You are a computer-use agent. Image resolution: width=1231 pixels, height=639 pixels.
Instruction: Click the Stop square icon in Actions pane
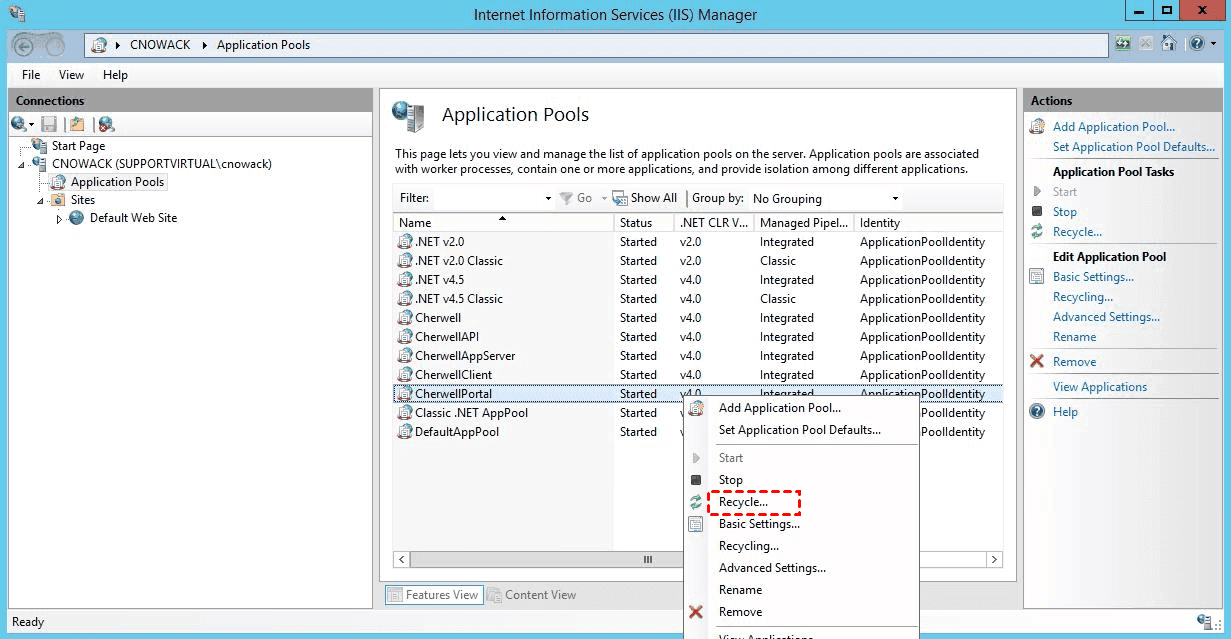[x=1037, y=212]
